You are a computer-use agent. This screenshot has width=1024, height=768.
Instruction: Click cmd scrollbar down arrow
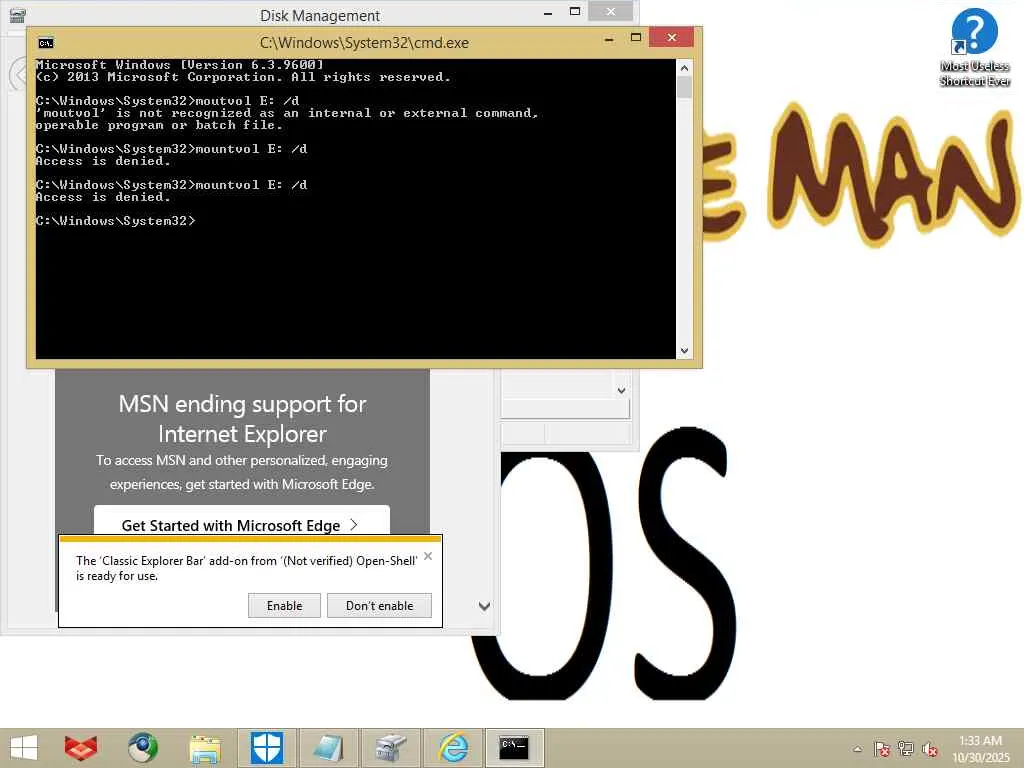click(684, 351)
